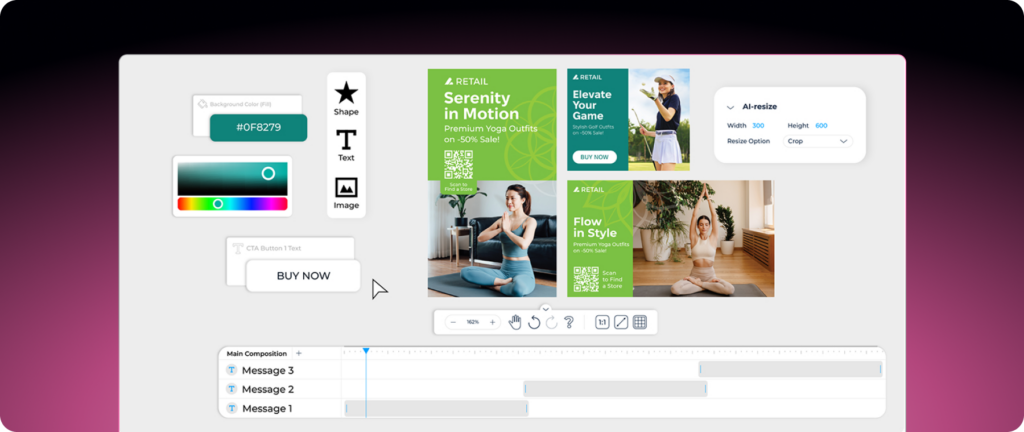The height and width of the screenshot is (432, 1024).
Task: Select the Main Composition tab
Action: click(256, 354)
